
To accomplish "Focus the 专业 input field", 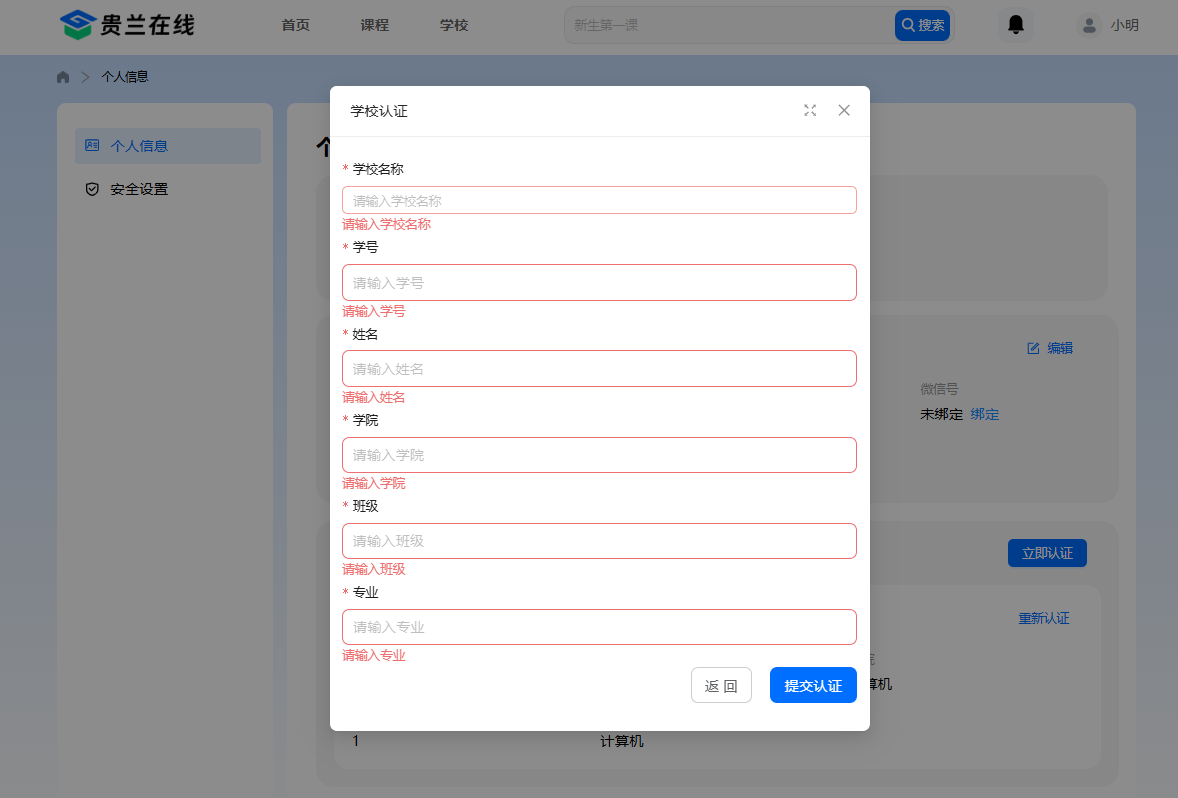I will [599, 627].
